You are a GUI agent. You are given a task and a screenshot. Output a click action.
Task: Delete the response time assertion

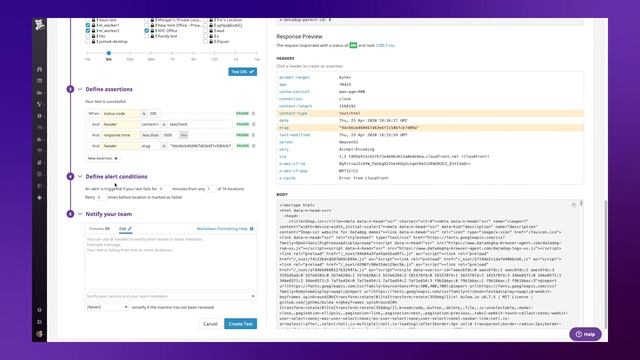253,135
